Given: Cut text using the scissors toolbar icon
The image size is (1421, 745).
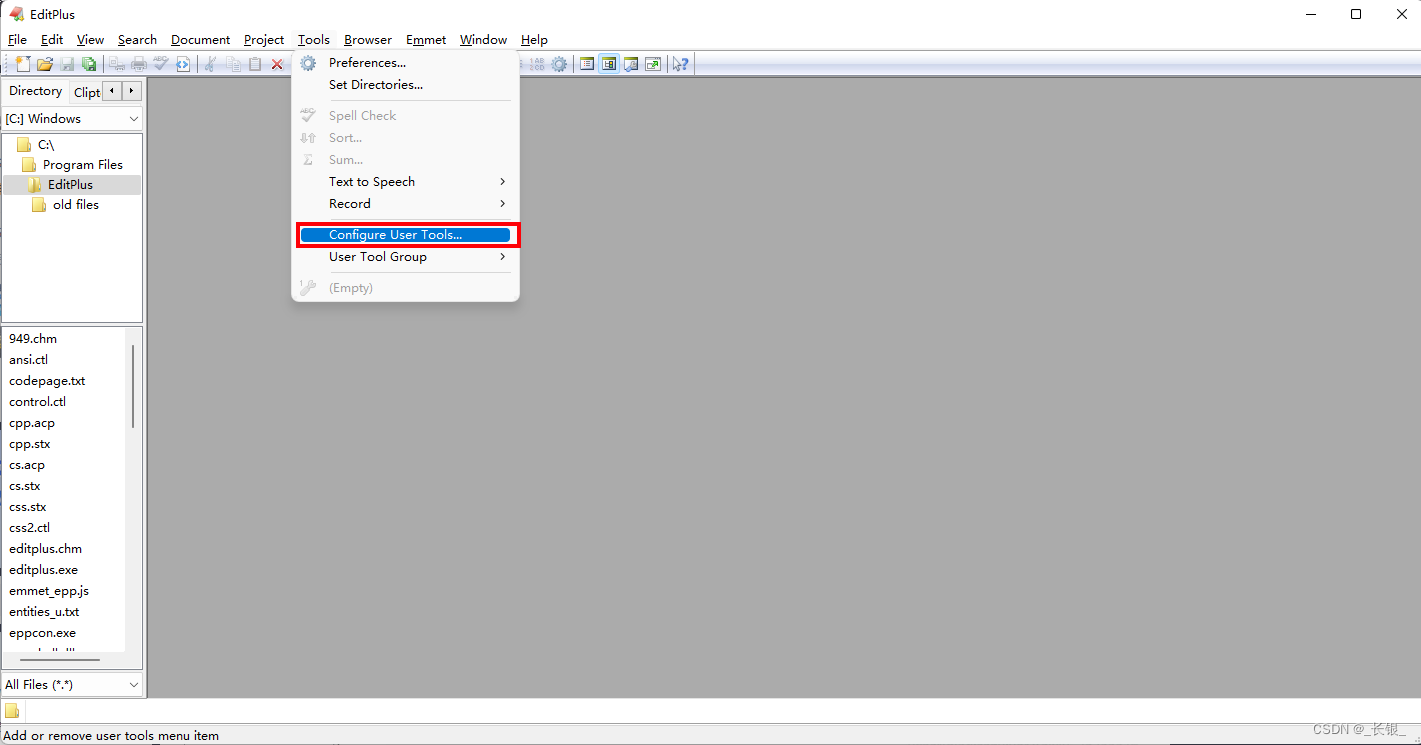Looking at the screenshot, I should [x=211, y=63].
